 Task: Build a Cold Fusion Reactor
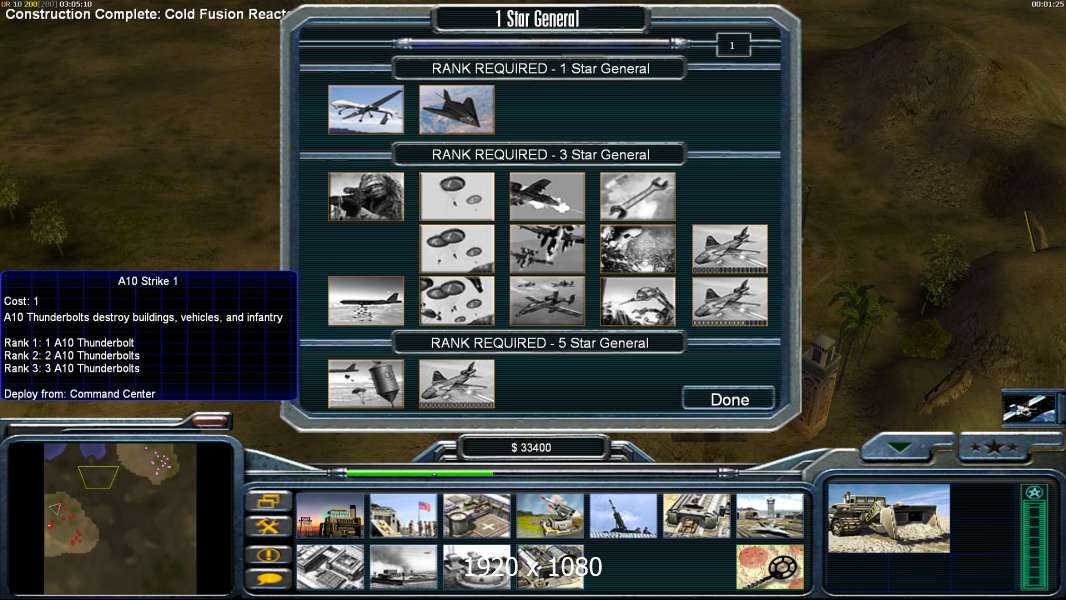tap(330, 516)
